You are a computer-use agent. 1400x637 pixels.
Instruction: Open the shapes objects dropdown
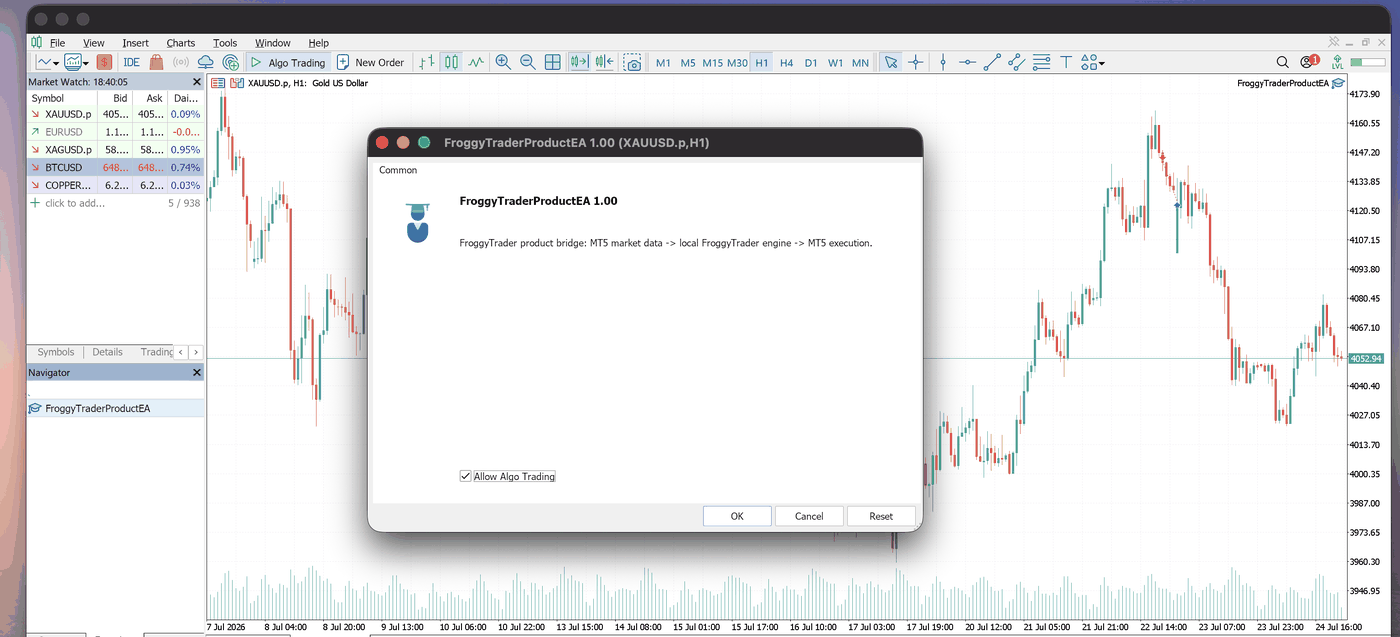(x=1093, y=62)
